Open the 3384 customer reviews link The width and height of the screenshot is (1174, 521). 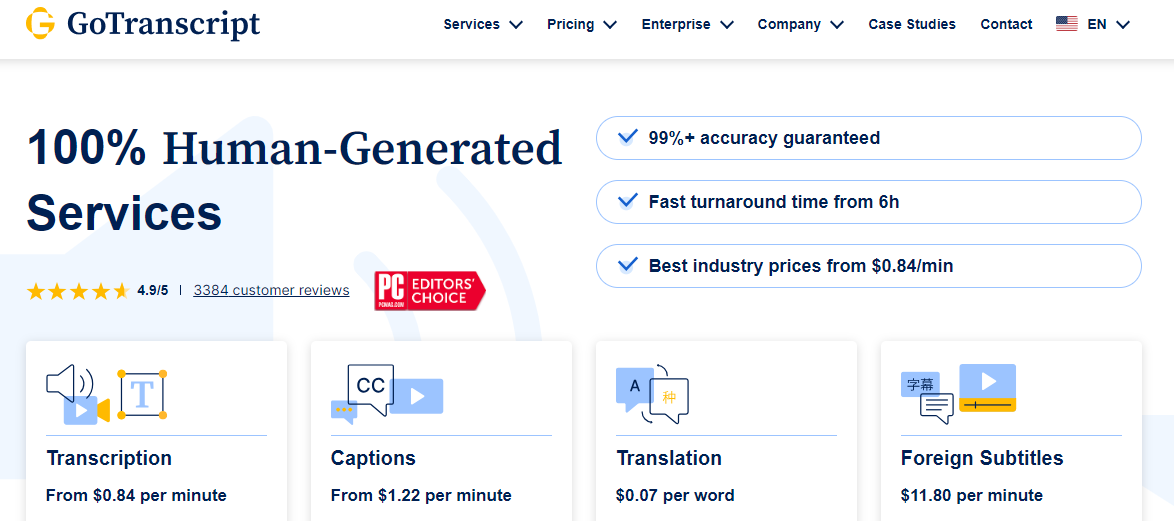click(271, 290)
